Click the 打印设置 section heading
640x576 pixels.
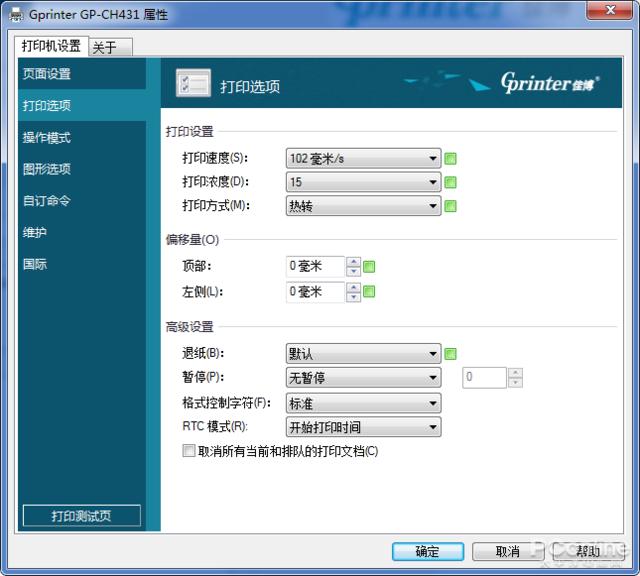pos(189,131)
